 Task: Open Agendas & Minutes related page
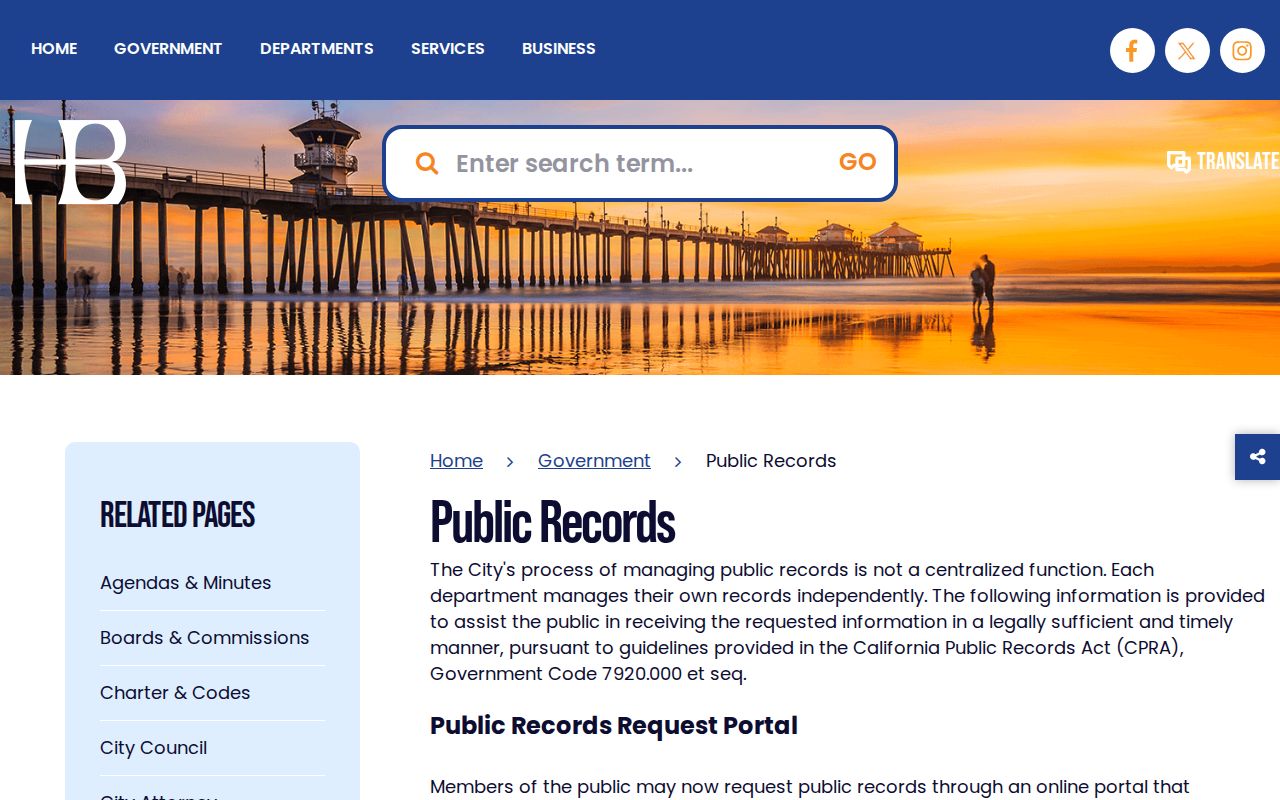[x=186, y=583]
